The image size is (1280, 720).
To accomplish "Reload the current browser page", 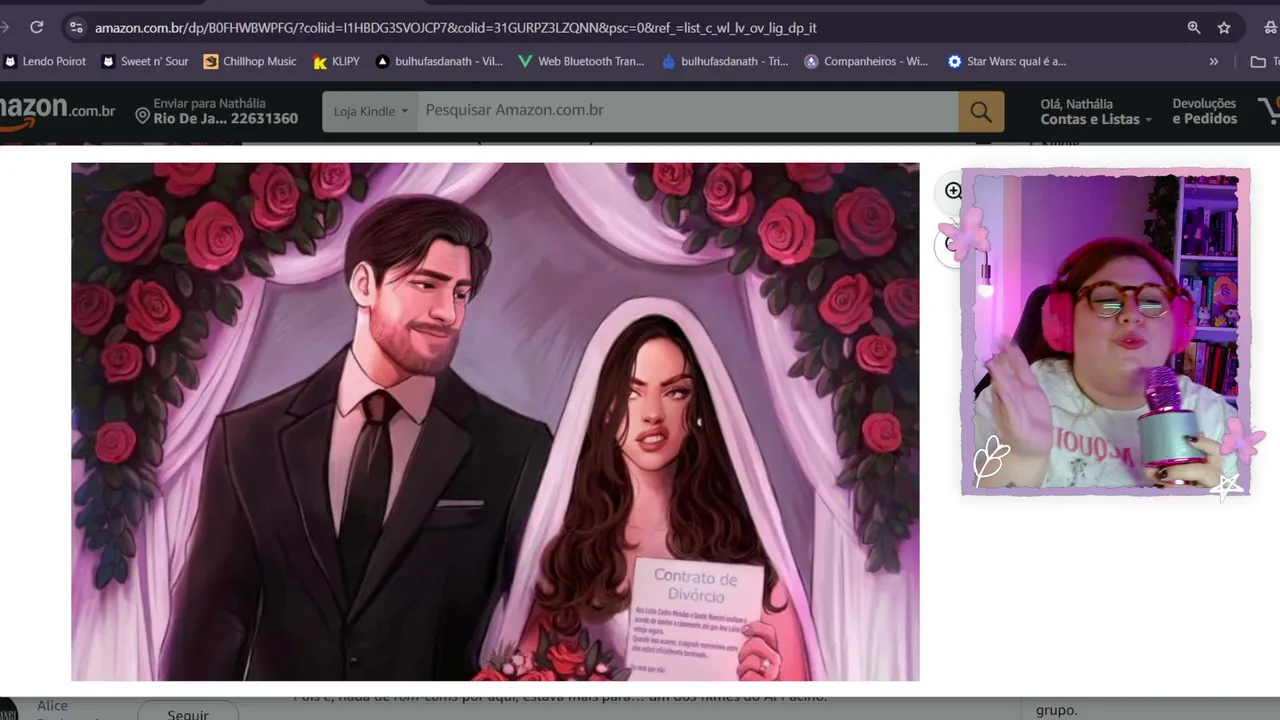I will click(37, 28).
